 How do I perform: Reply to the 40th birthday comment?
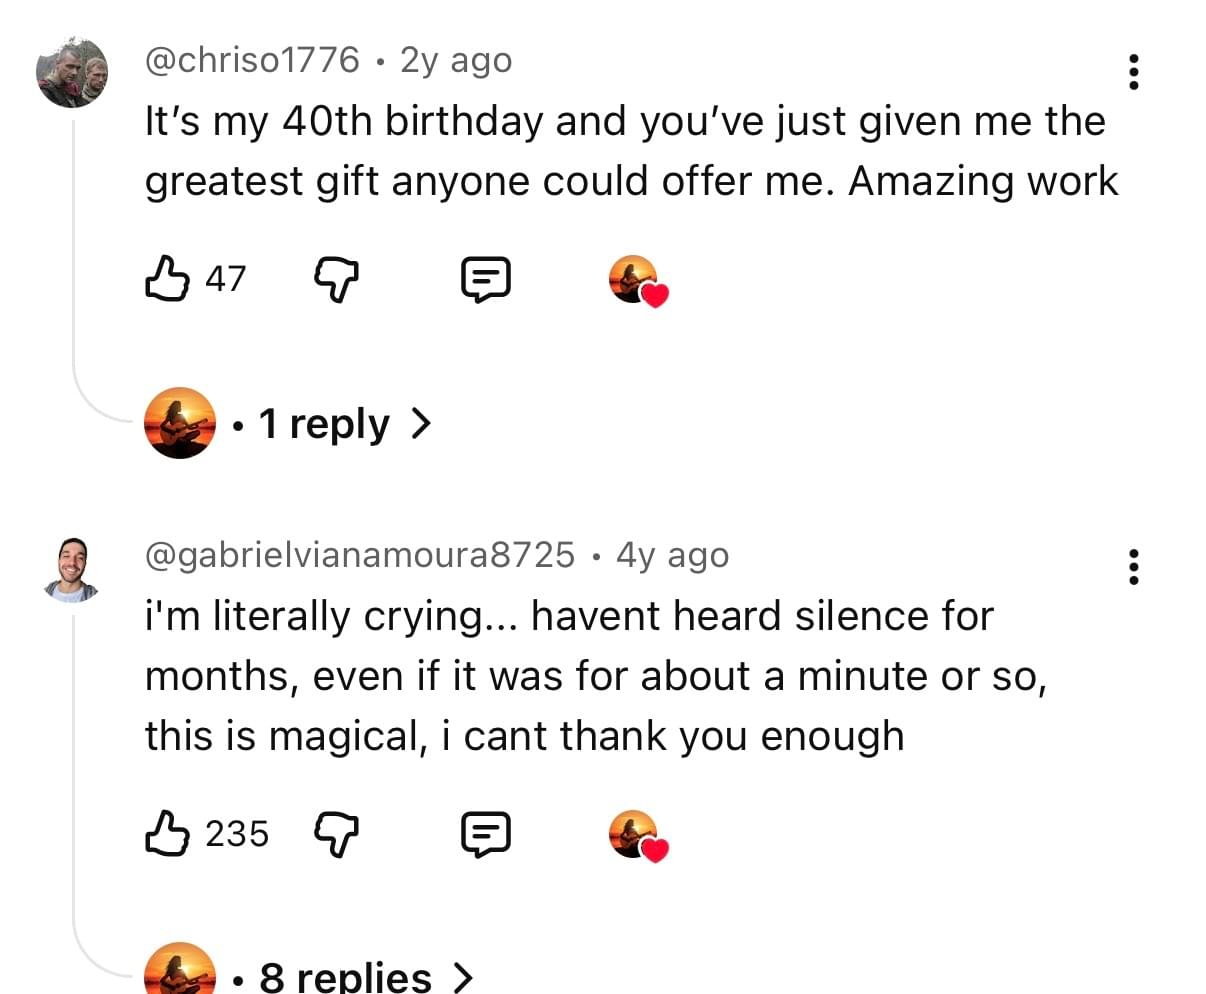tap(486, 279)
